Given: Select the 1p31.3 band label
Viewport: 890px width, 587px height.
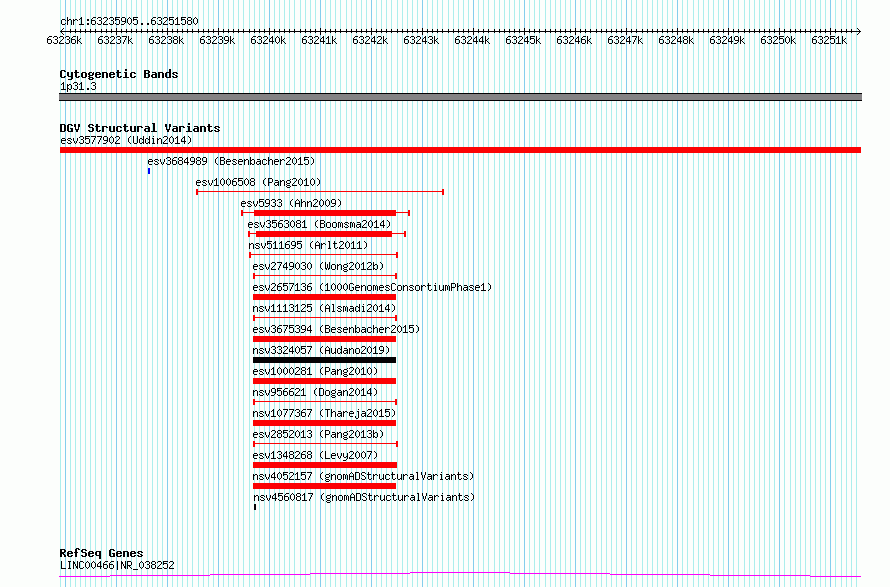Looking at the screenshot, I should 78,86.
